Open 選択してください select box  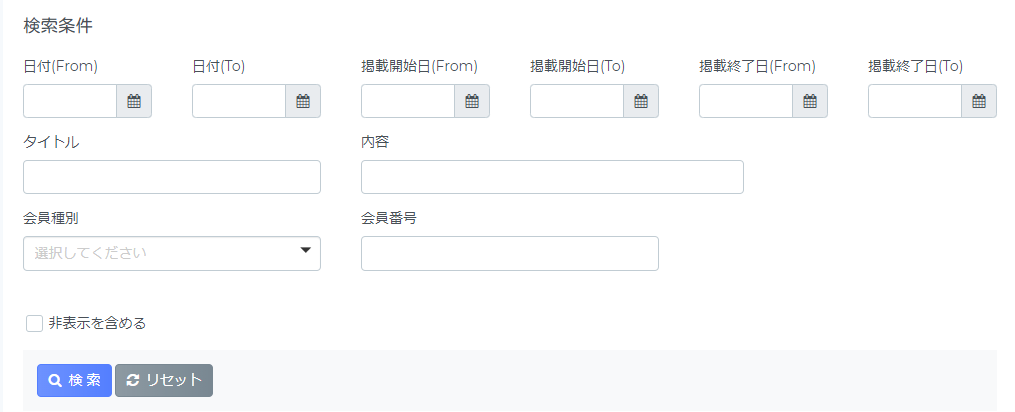click(x=172, y=253)
